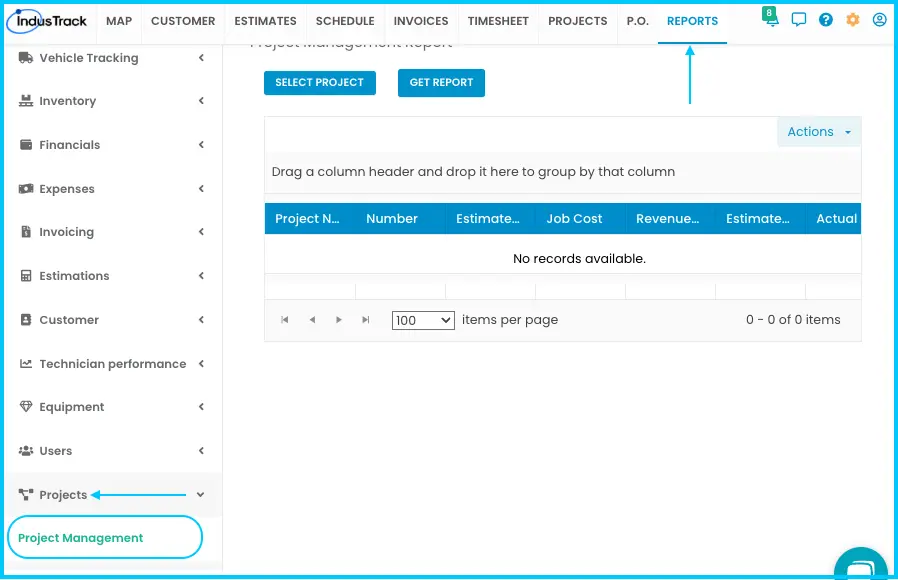Expand the Customer section chevron
Image resolution: width=898 pixels, height=580 pixels.
click(201, 319)
